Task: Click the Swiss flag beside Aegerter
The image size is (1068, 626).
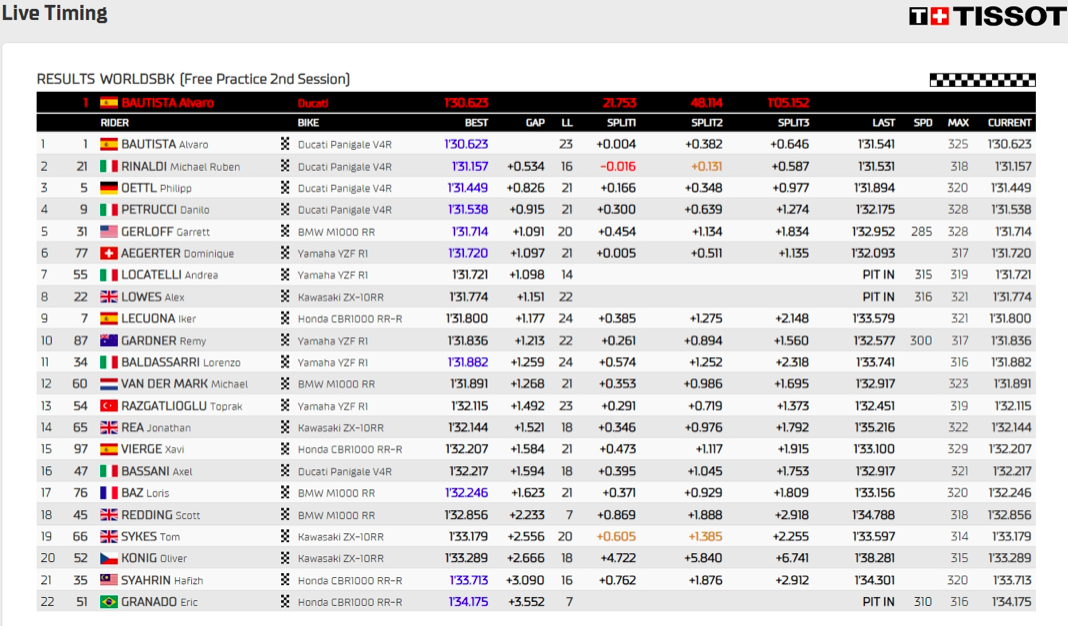Action: pyautogui.click(x=109, y=254)
